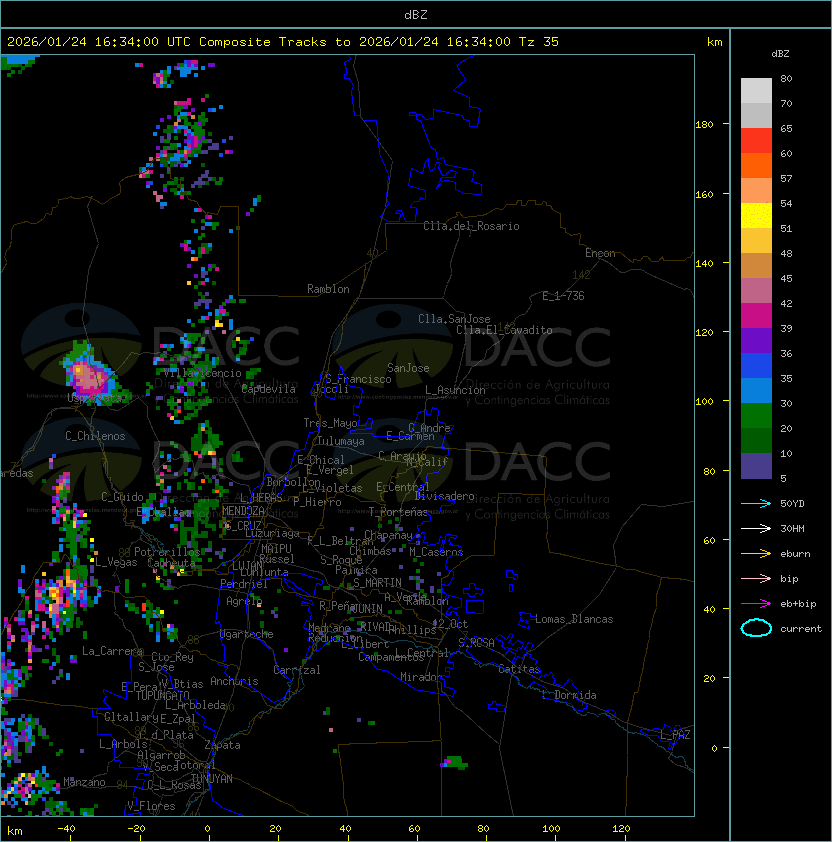Select the light gray swatch between 80 and 70 dBZ
Viewport: 832px width, 842px height.
[x=756, y=91]
